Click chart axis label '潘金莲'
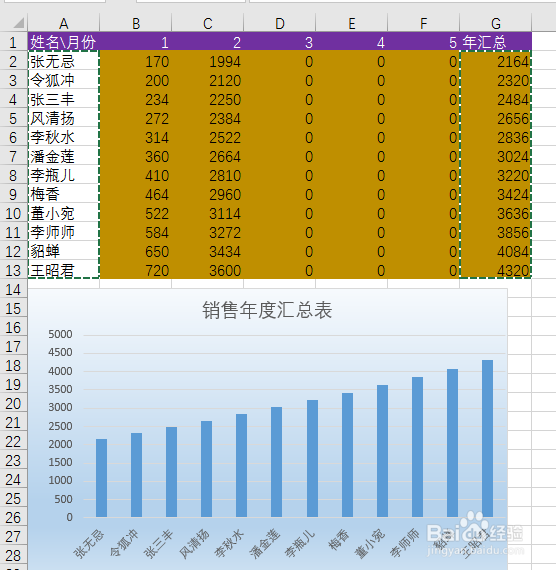 (265, 543)
